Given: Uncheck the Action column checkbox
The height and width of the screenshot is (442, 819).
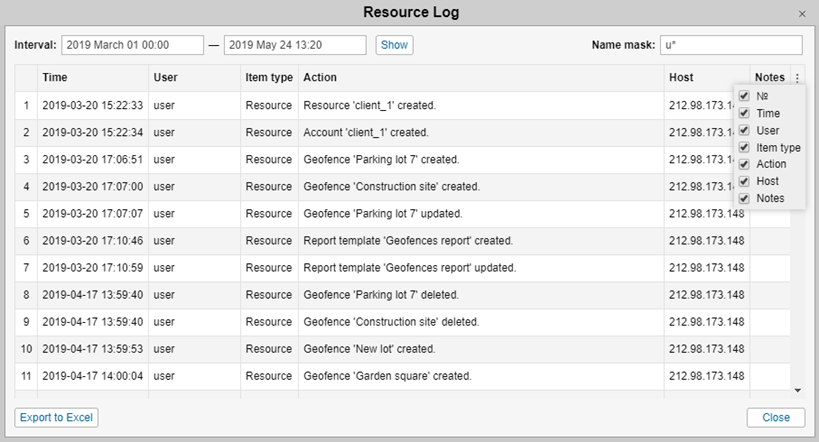Looking at the screenshot, I should pyautogui.click(x=744, y=164).
